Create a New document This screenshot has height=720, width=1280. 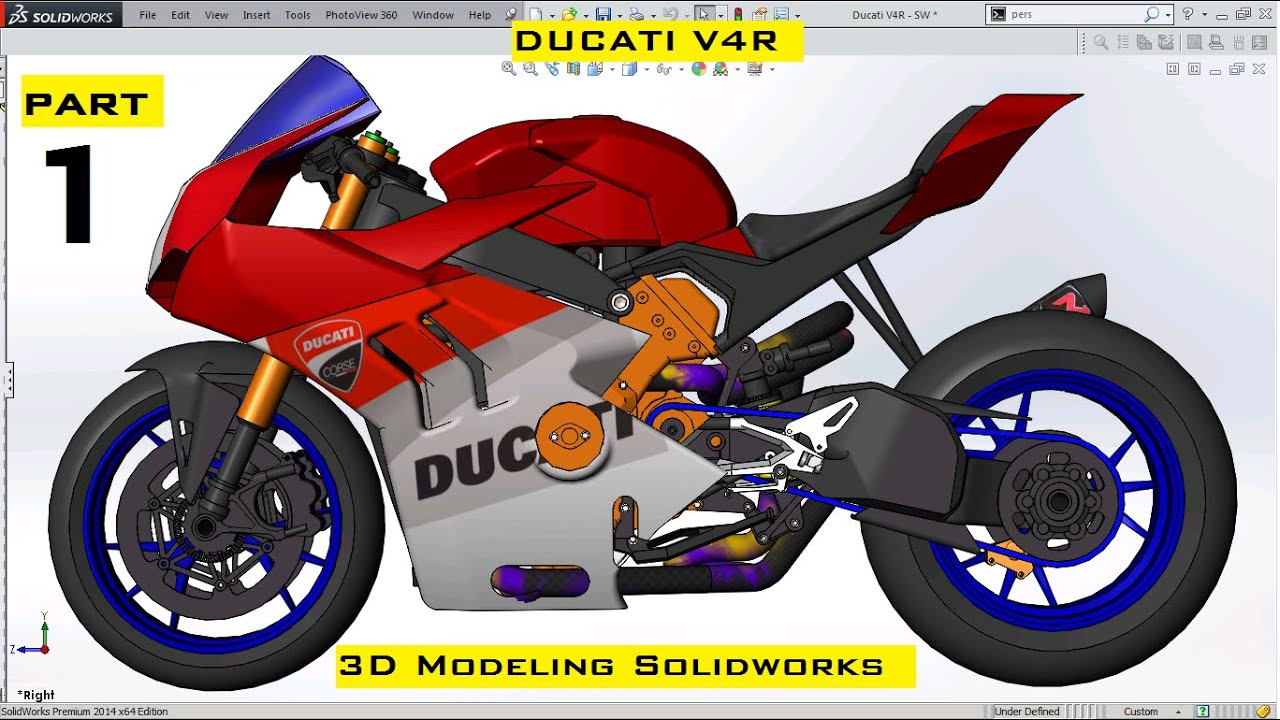(535, 14)
